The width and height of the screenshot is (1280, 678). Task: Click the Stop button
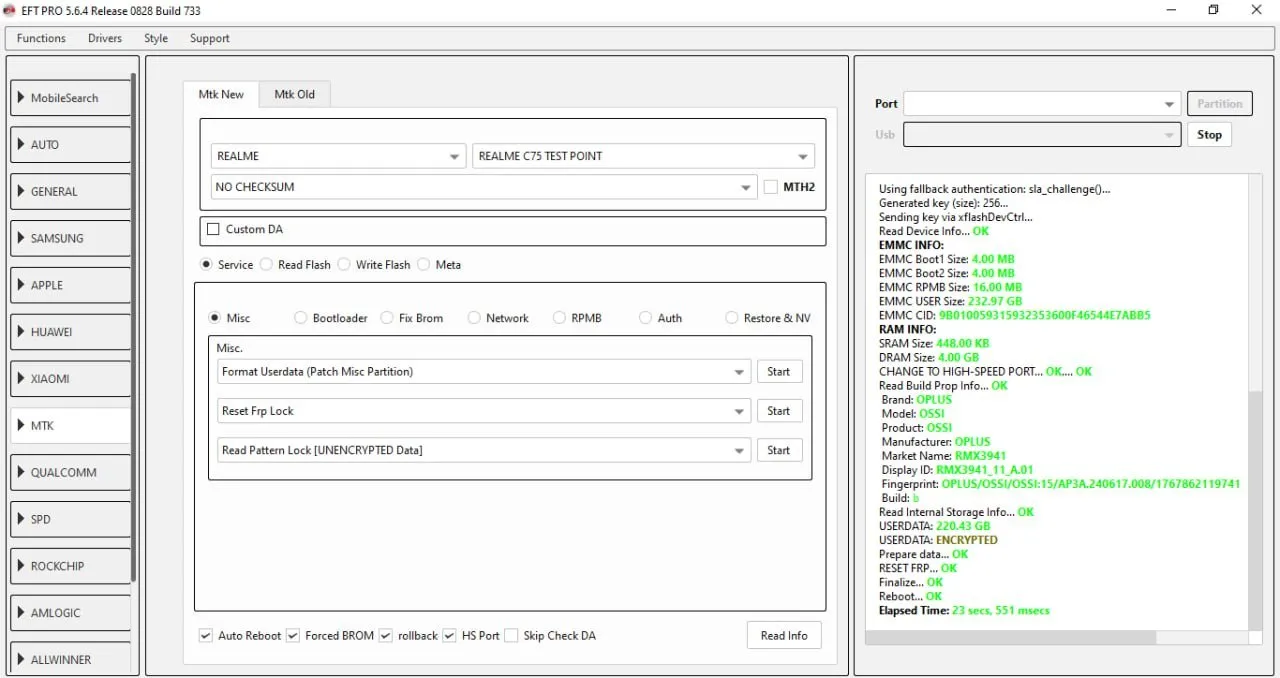click(1209, 135)
